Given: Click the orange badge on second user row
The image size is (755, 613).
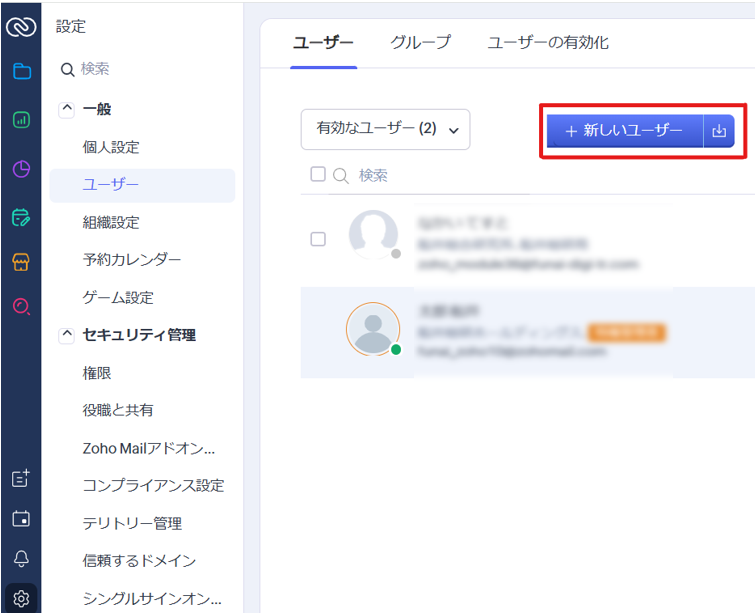Looking at the screenshot, I should 627,332.
